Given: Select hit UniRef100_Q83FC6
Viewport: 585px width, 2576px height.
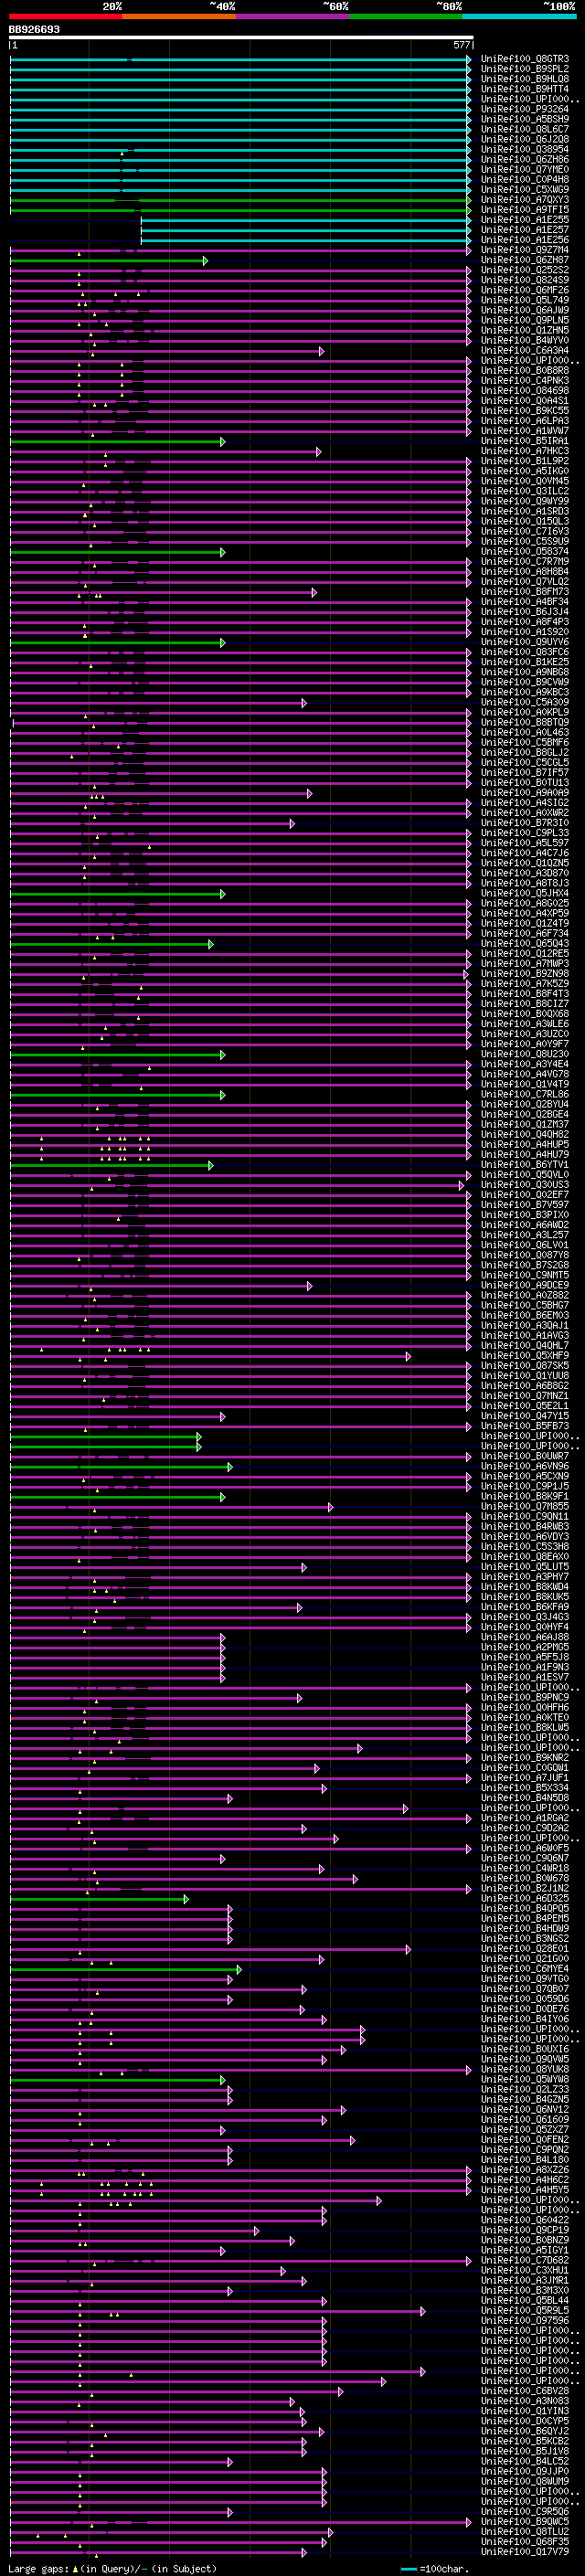Looking at the screenshot, I should coord(525,652).
